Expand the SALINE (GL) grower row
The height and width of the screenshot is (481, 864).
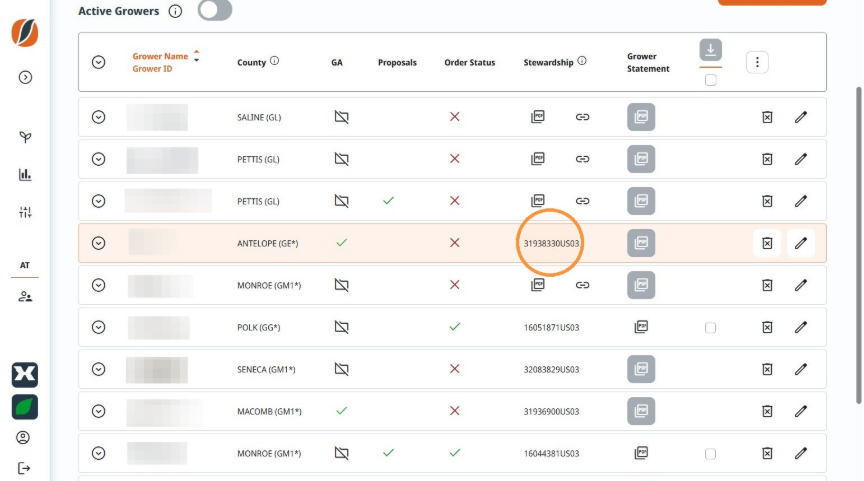coord(99,117)
